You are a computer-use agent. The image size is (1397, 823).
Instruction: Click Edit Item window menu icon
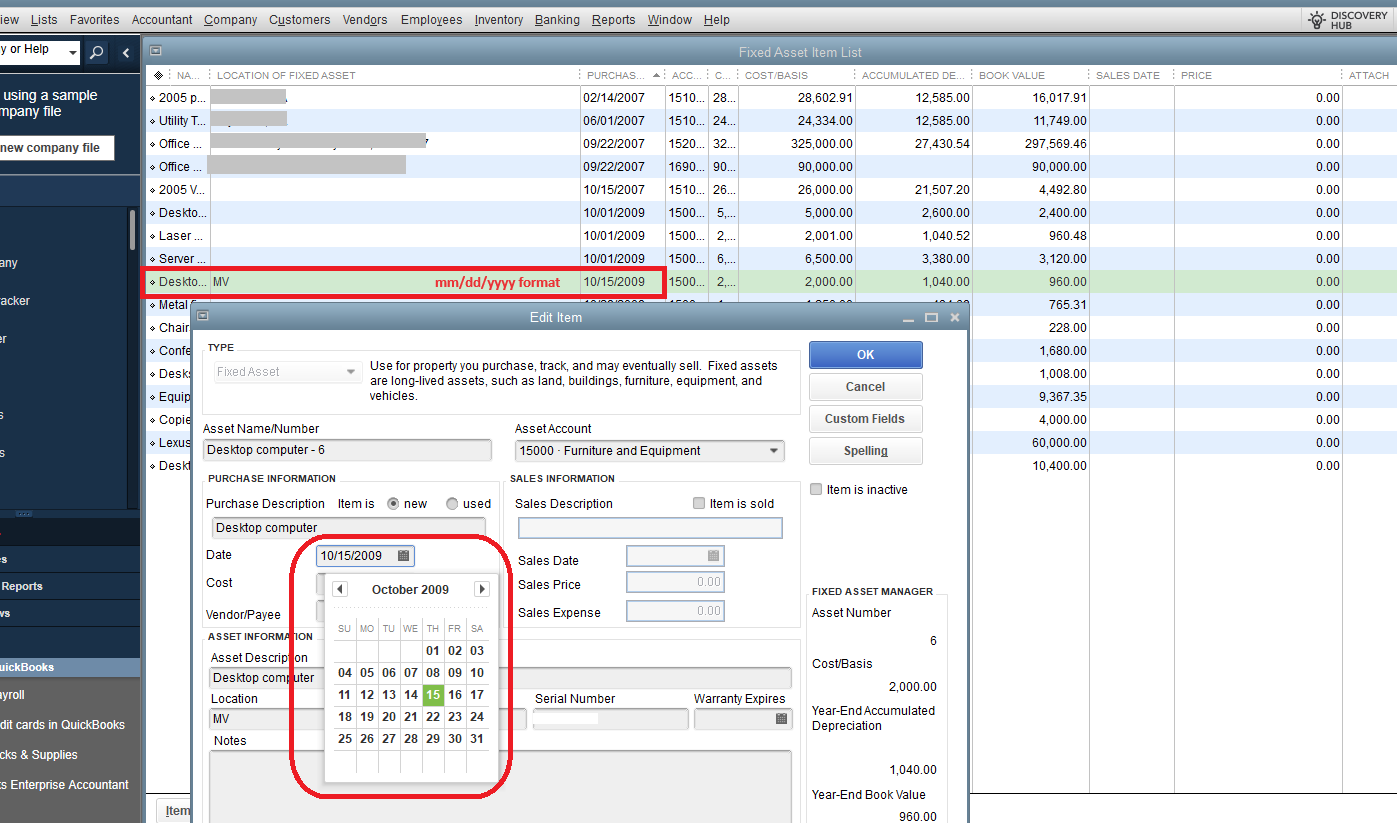[202, 316]
